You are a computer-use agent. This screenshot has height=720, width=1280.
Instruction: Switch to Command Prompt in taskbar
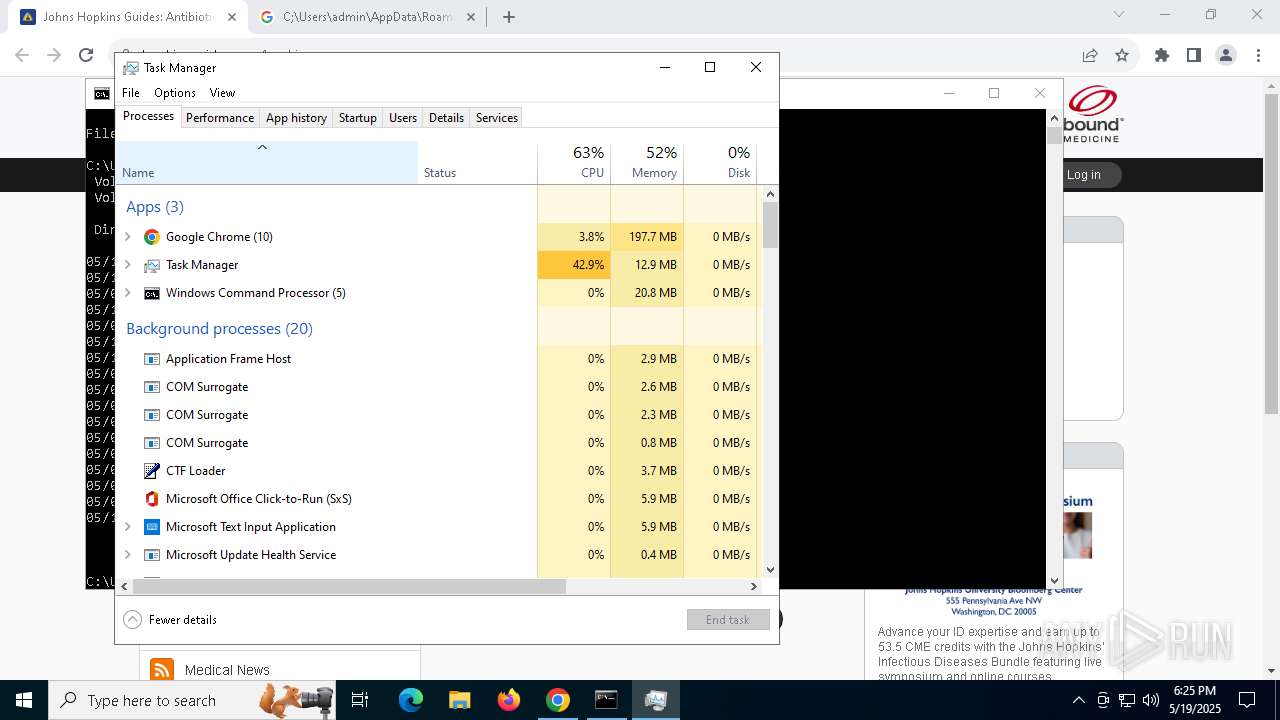(606, 700)
